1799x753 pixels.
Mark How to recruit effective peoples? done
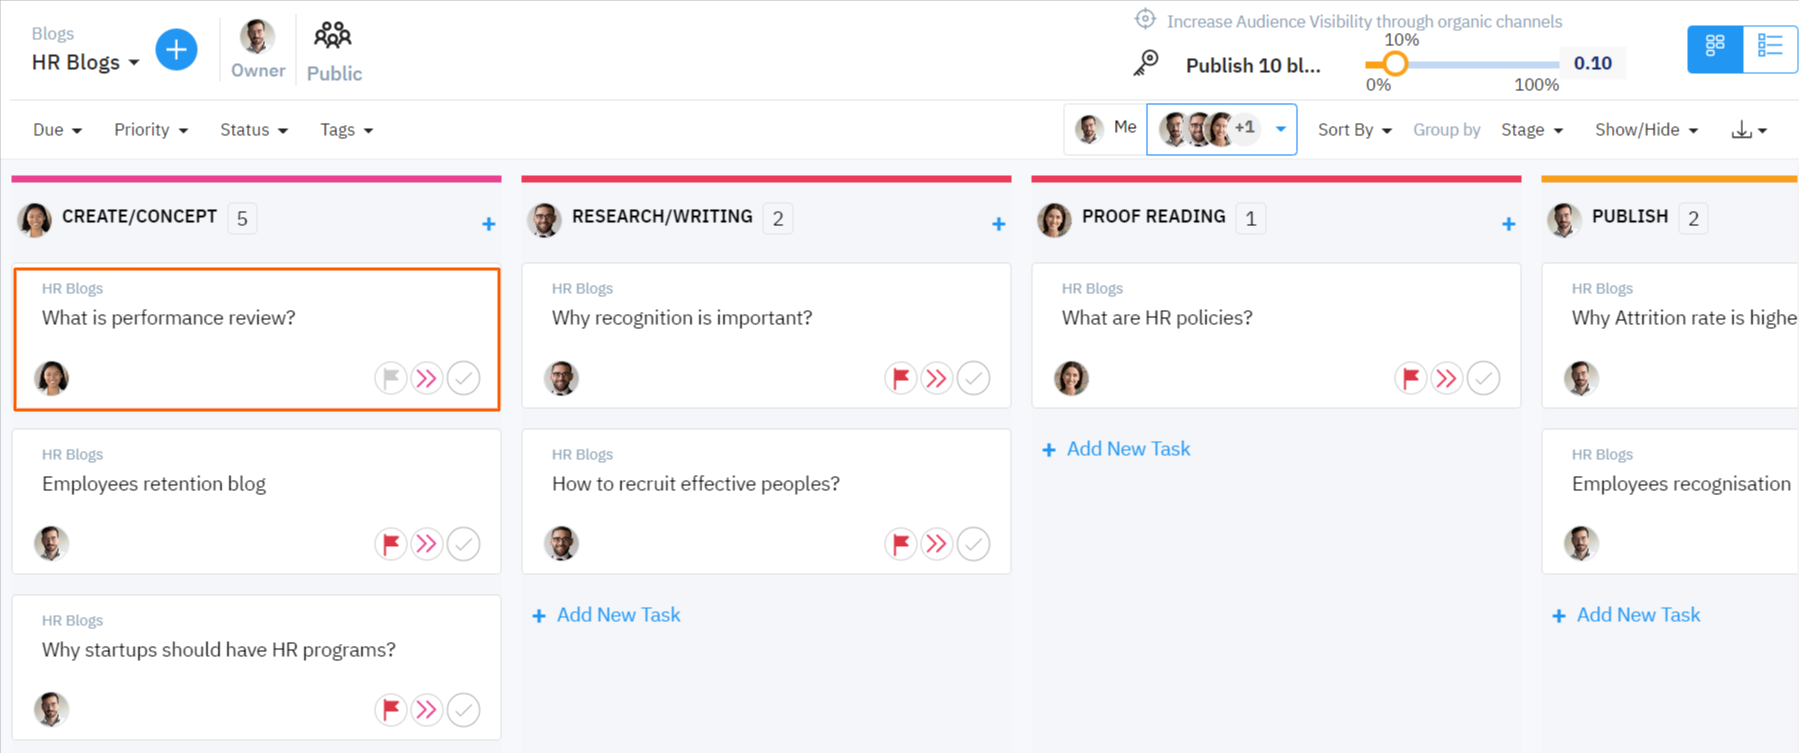(973, 544)
